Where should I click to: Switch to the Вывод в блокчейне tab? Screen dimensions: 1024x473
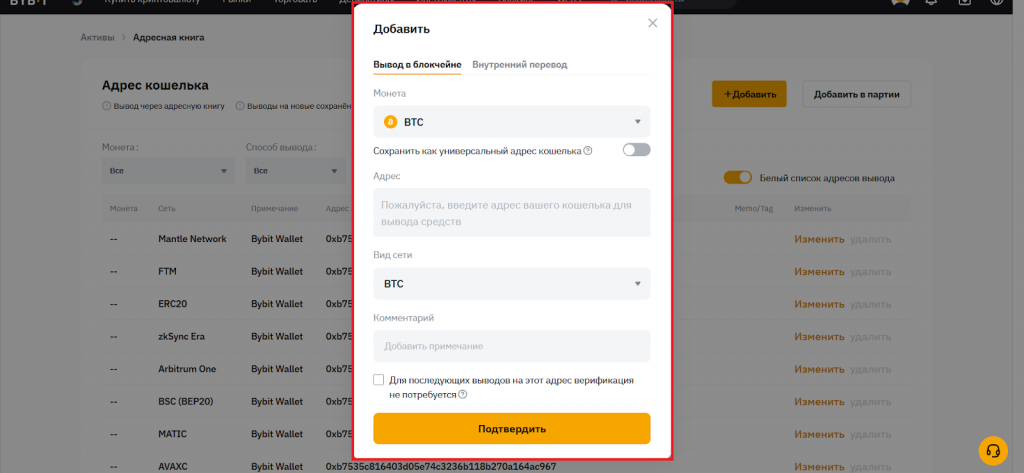[417, 65]
